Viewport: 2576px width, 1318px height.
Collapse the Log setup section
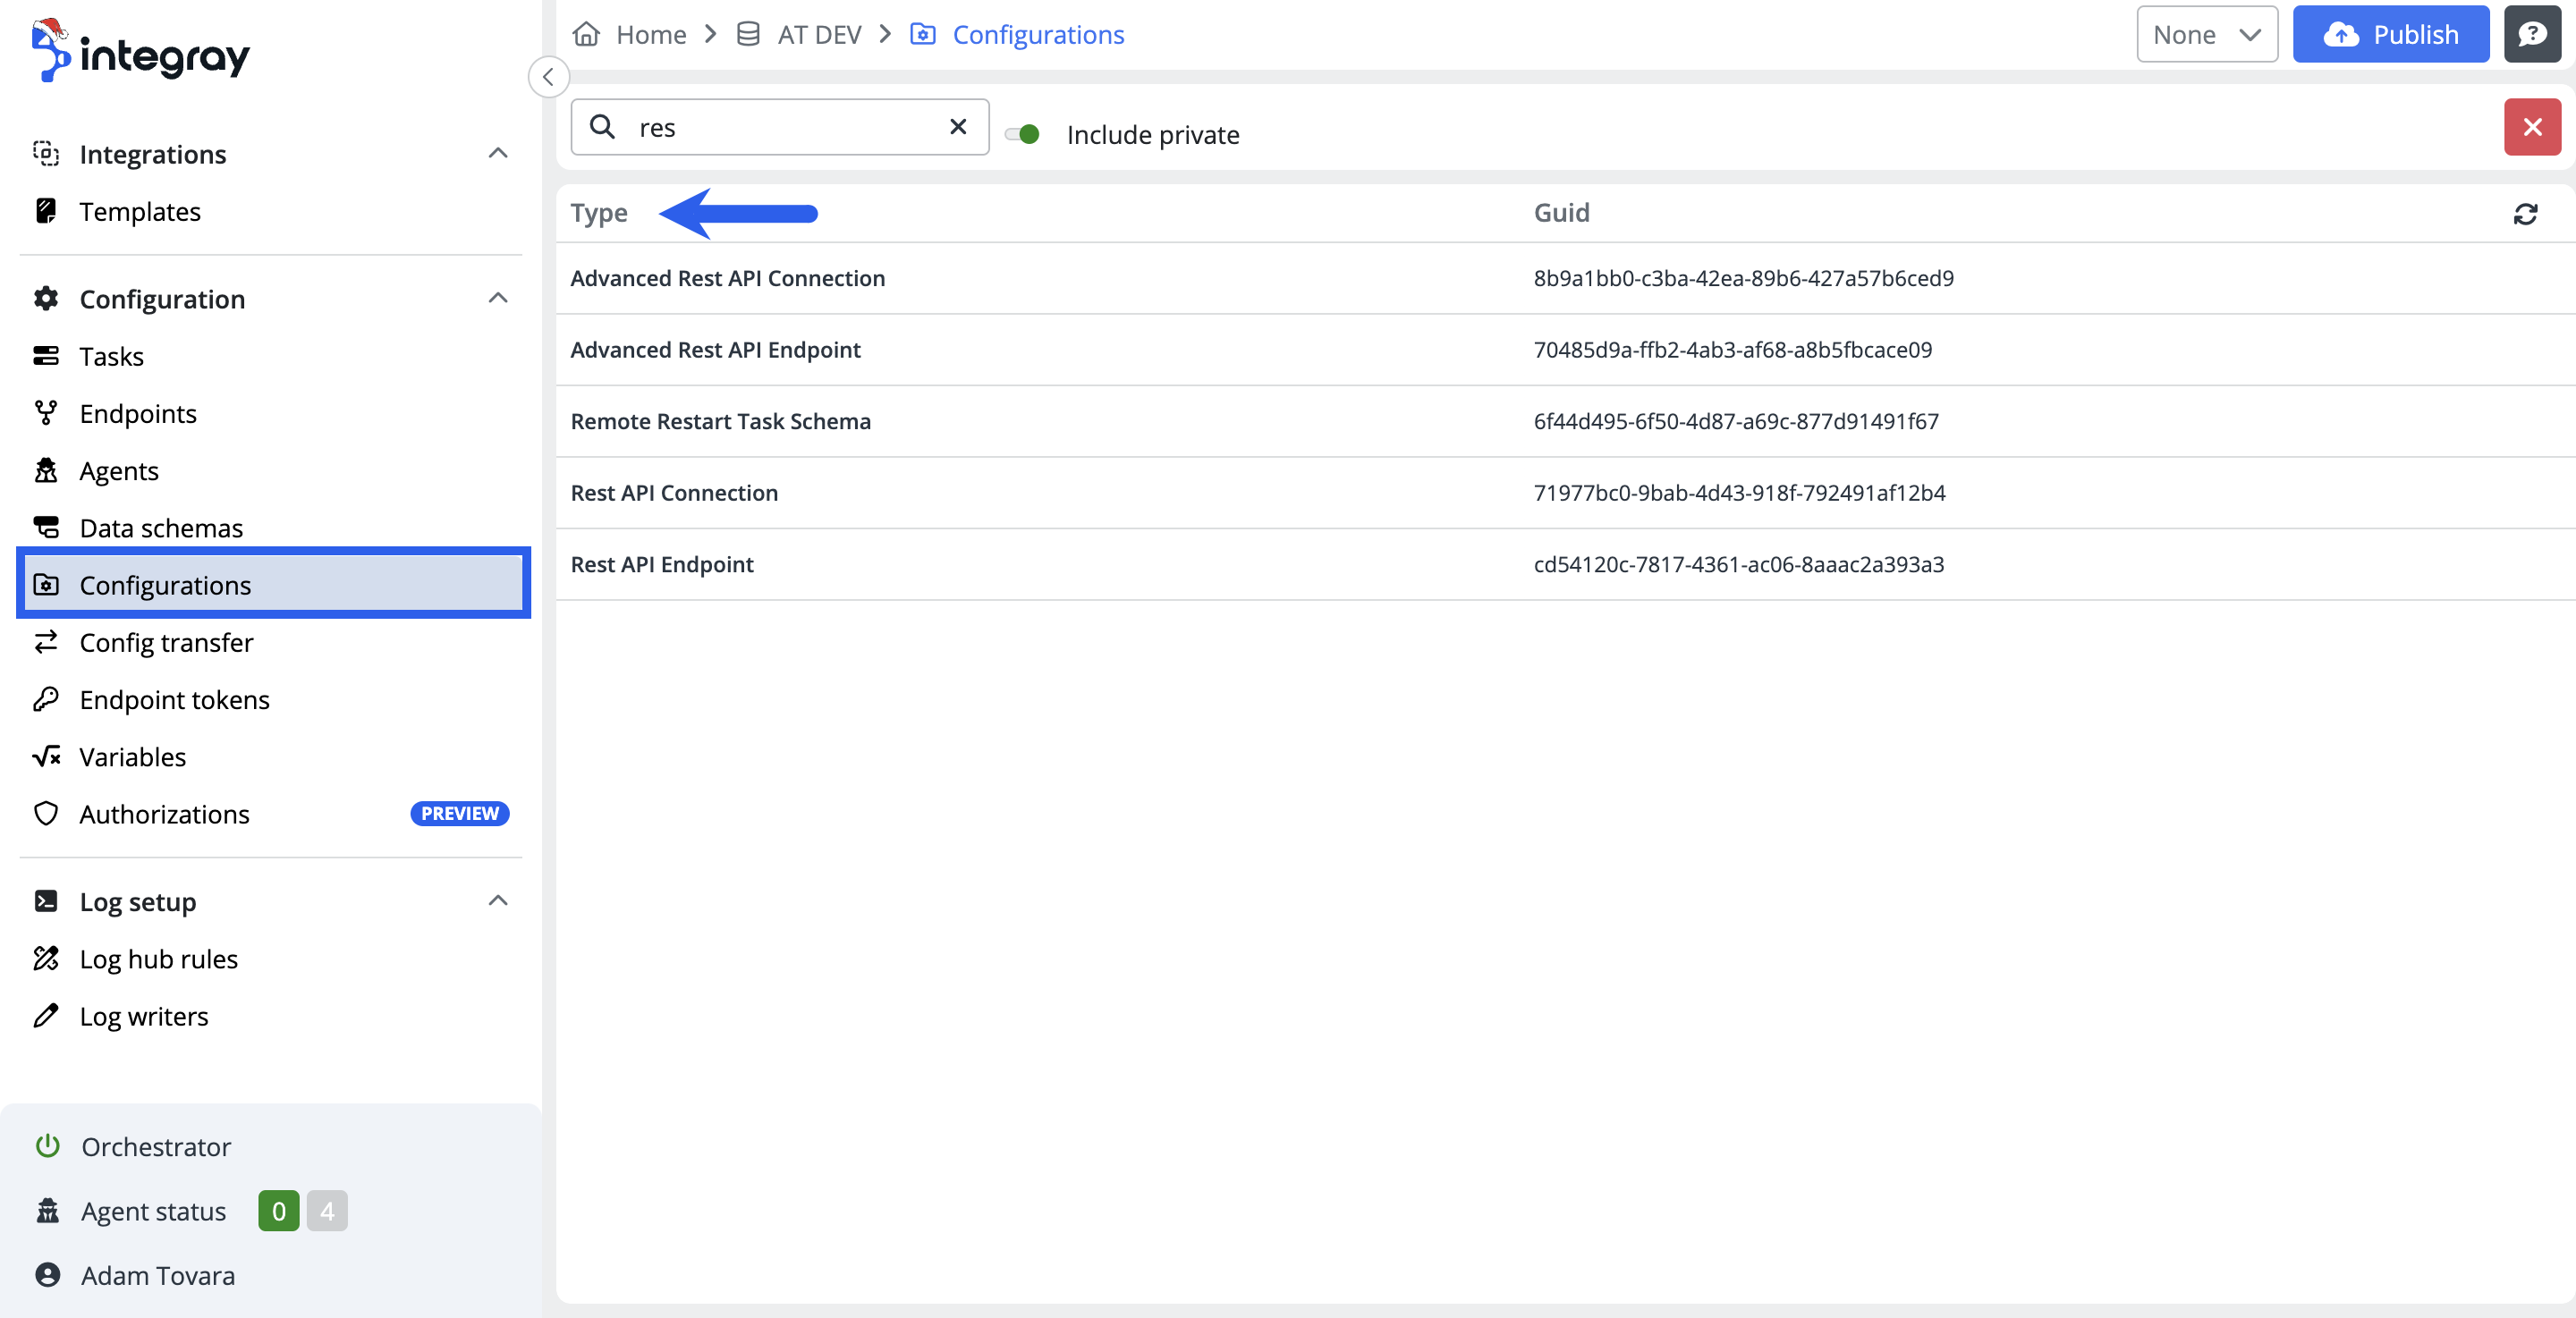(x=497, y=901)
